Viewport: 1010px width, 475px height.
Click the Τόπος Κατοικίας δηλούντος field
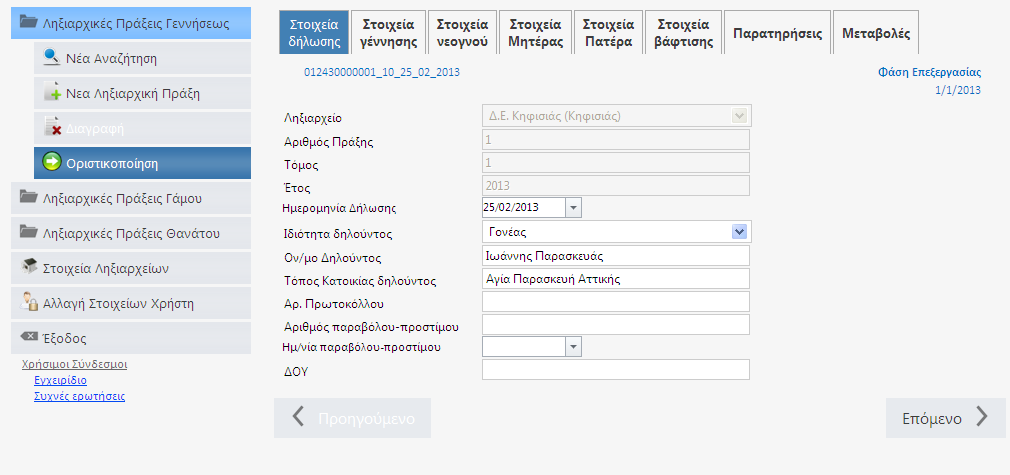(616, 278)
